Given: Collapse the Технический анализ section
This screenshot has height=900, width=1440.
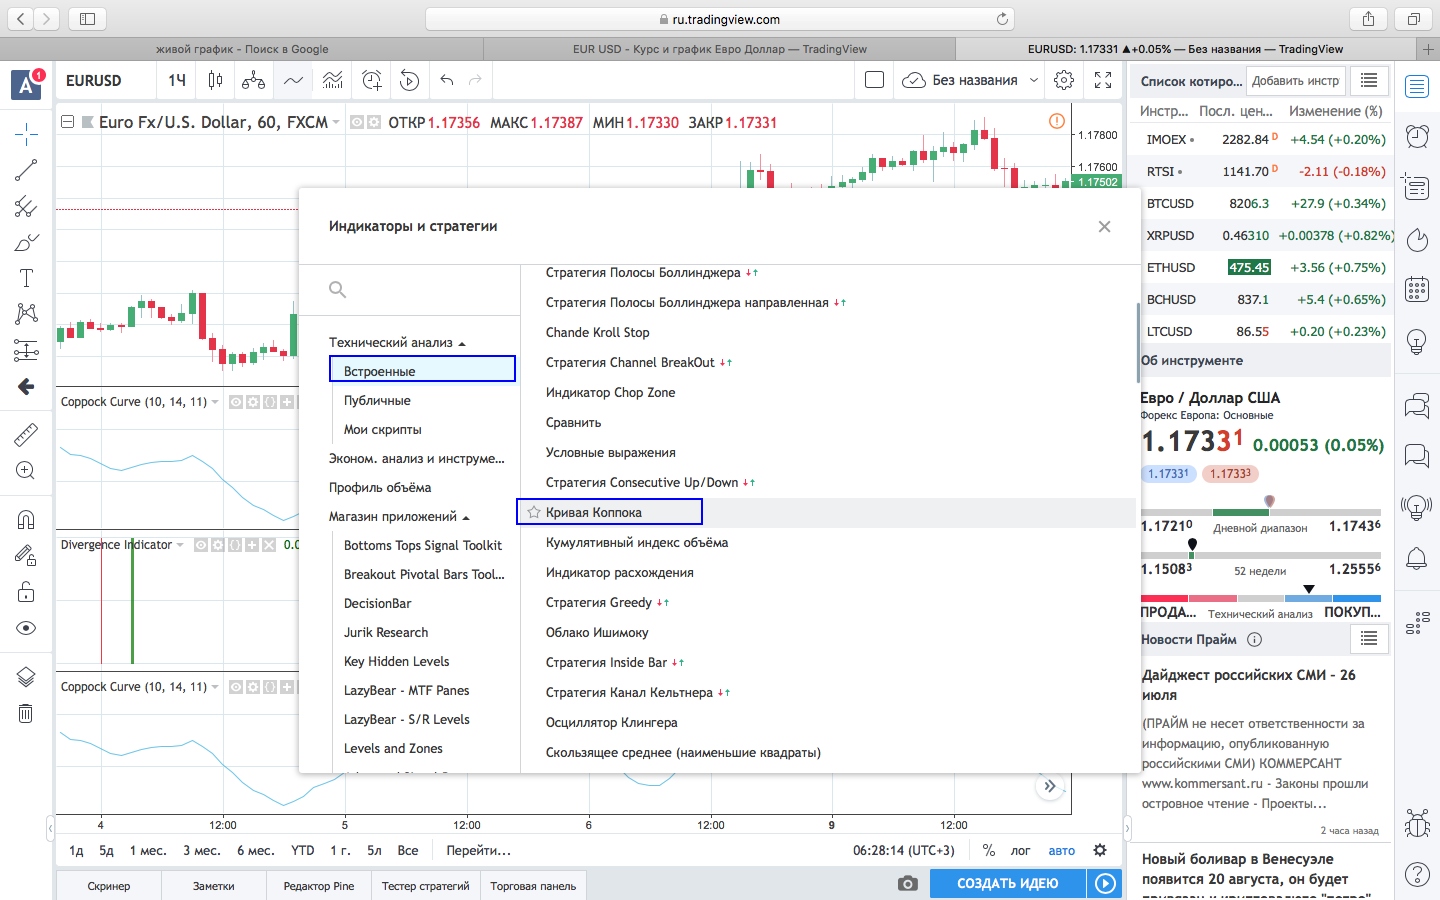Looking at the screenshot, I should 397,342.
